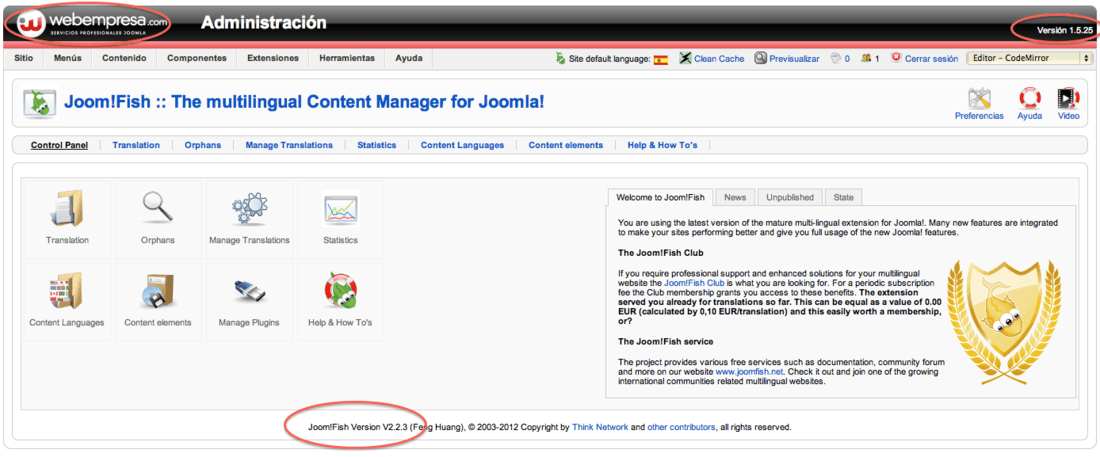Viewport: 1100px width, 457px height.
Task: Open Manage Translations gears icon
Action: [x=249, y=209]
